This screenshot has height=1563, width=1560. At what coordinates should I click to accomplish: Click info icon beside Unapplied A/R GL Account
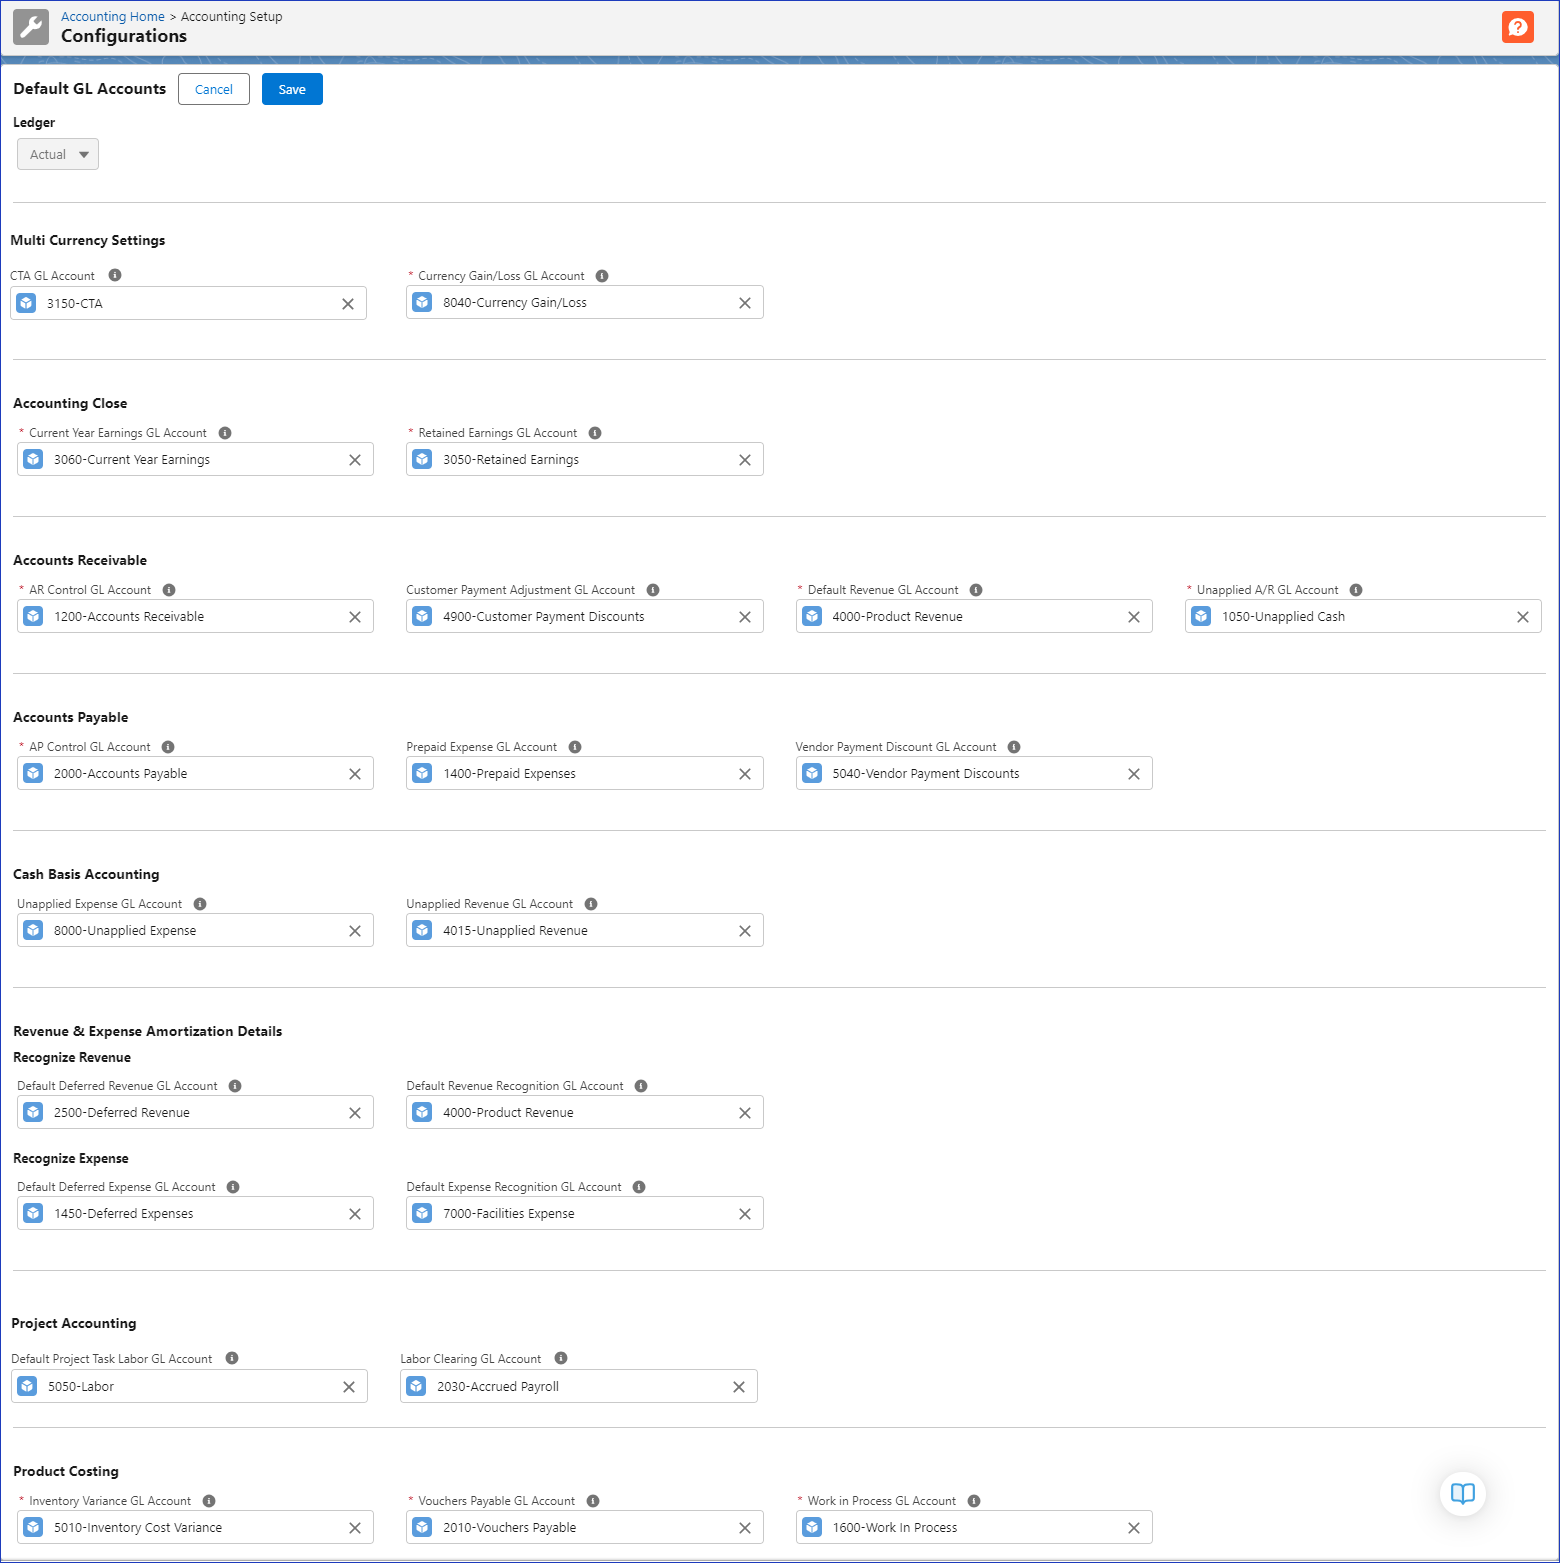[x=1356, y=590]
